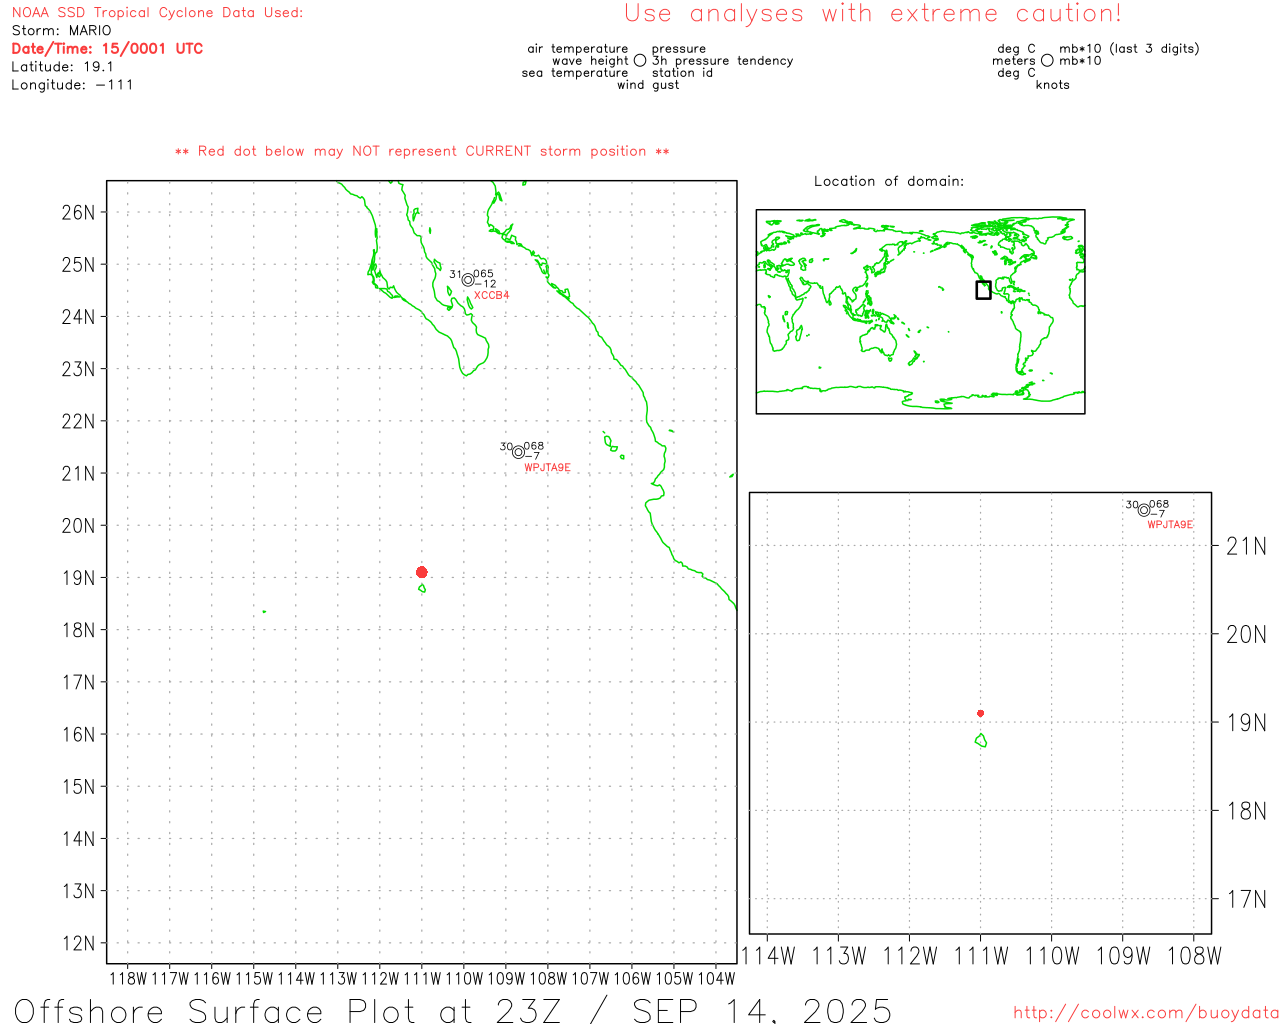Click the XCCB4 station circle marker
This screenshot has height=1024, width=1280.
click(468, 280)
